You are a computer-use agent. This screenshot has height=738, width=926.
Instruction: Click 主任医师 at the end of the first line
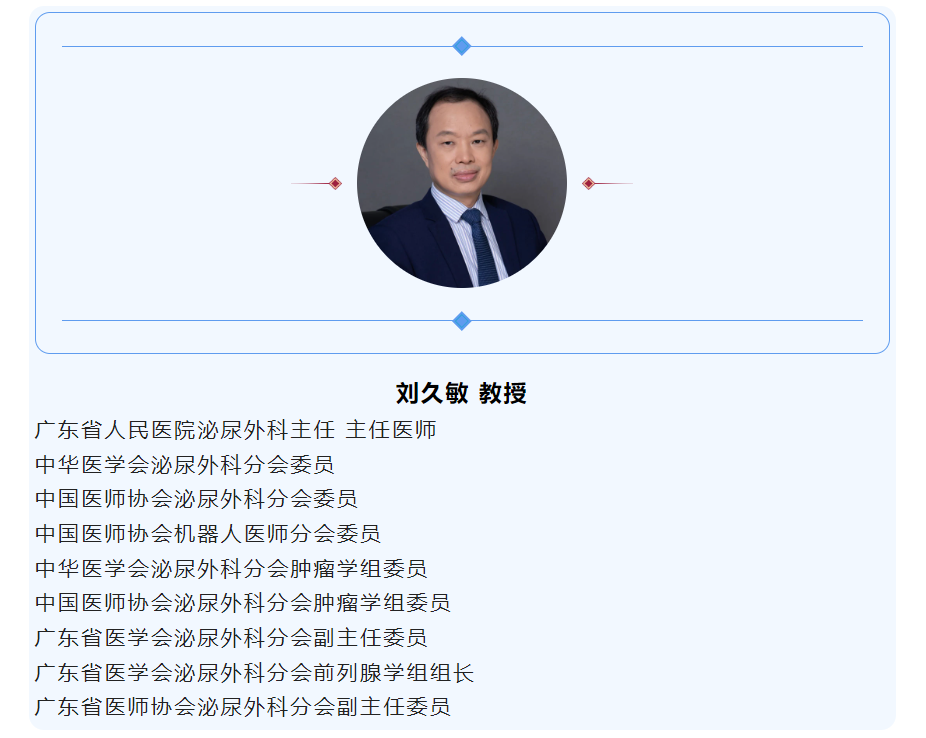click(391, 431)
